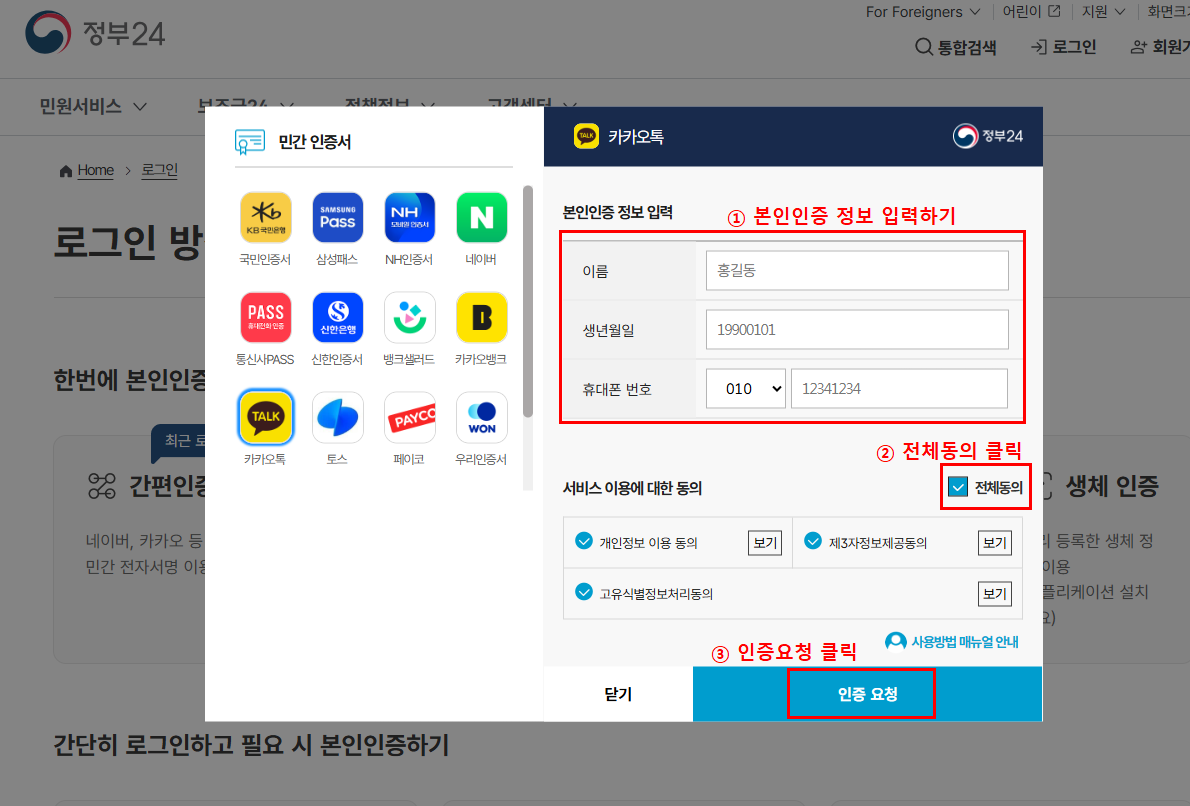Select the 카카오톡 TALK certificate icon
The width and height of the screenshot is (1190, 806).
[265, 417]
